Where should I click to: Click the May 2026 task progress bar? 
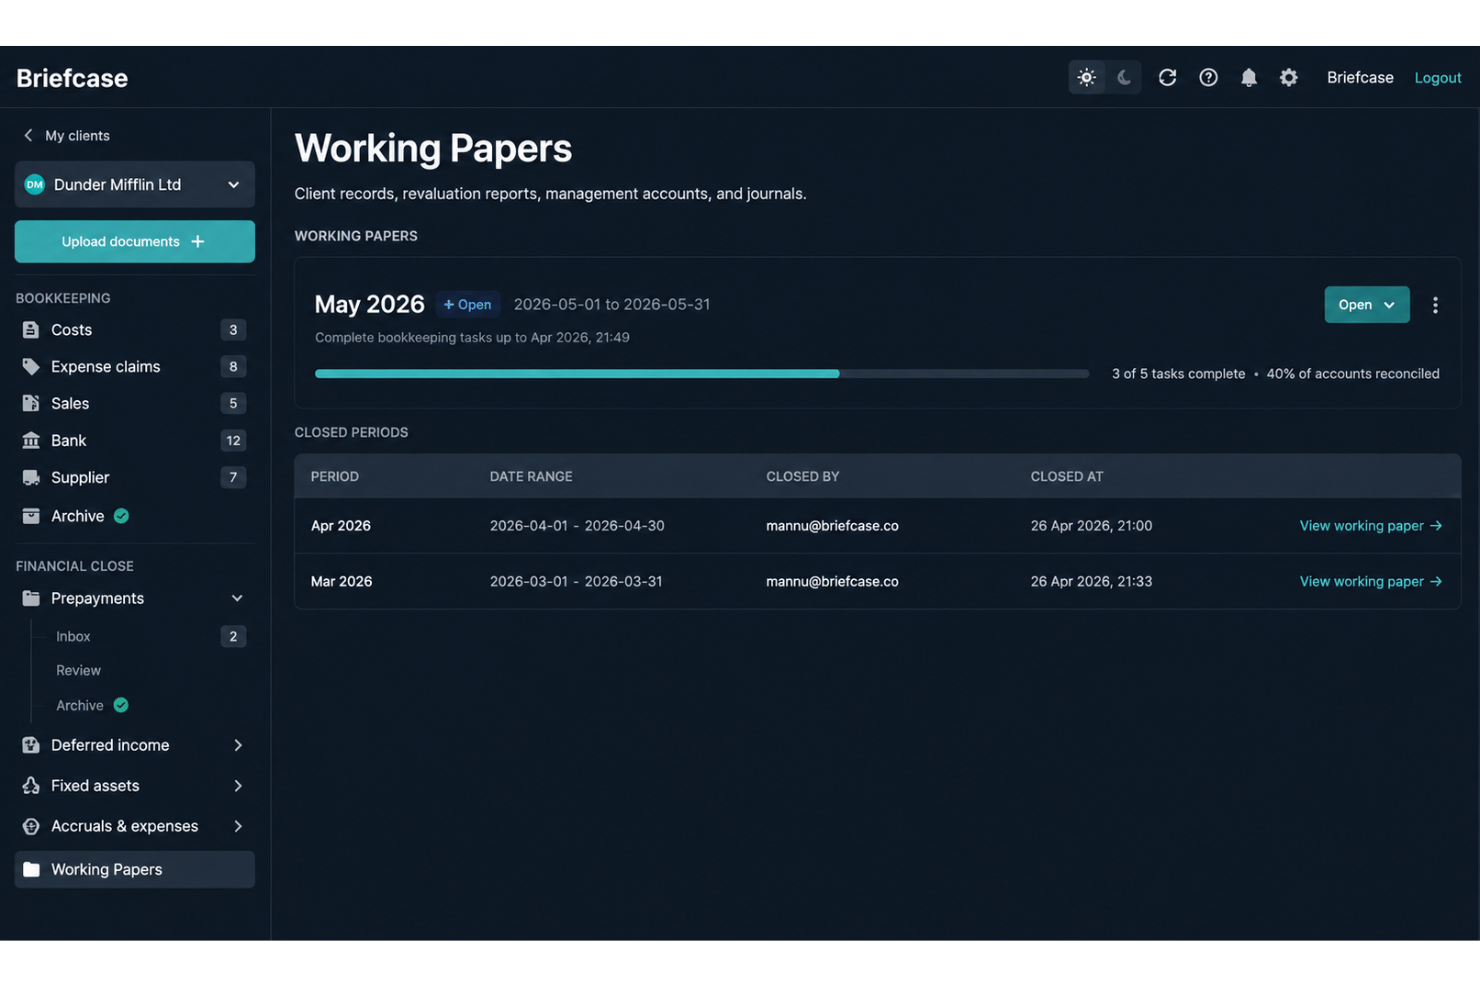click(x=701, y=374)
